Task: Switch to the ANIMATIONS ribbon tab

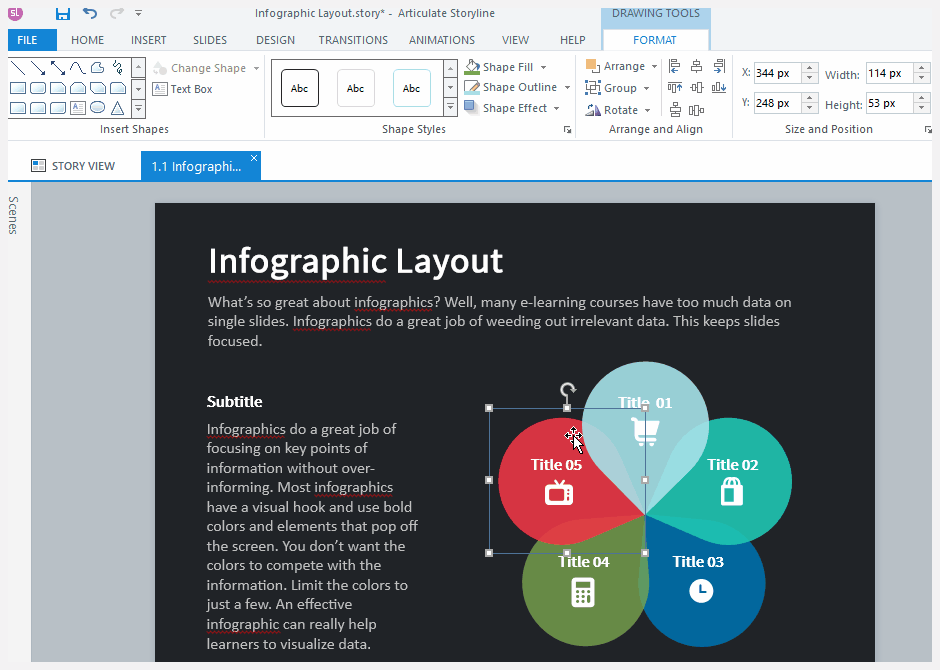Action: (442, 40)
